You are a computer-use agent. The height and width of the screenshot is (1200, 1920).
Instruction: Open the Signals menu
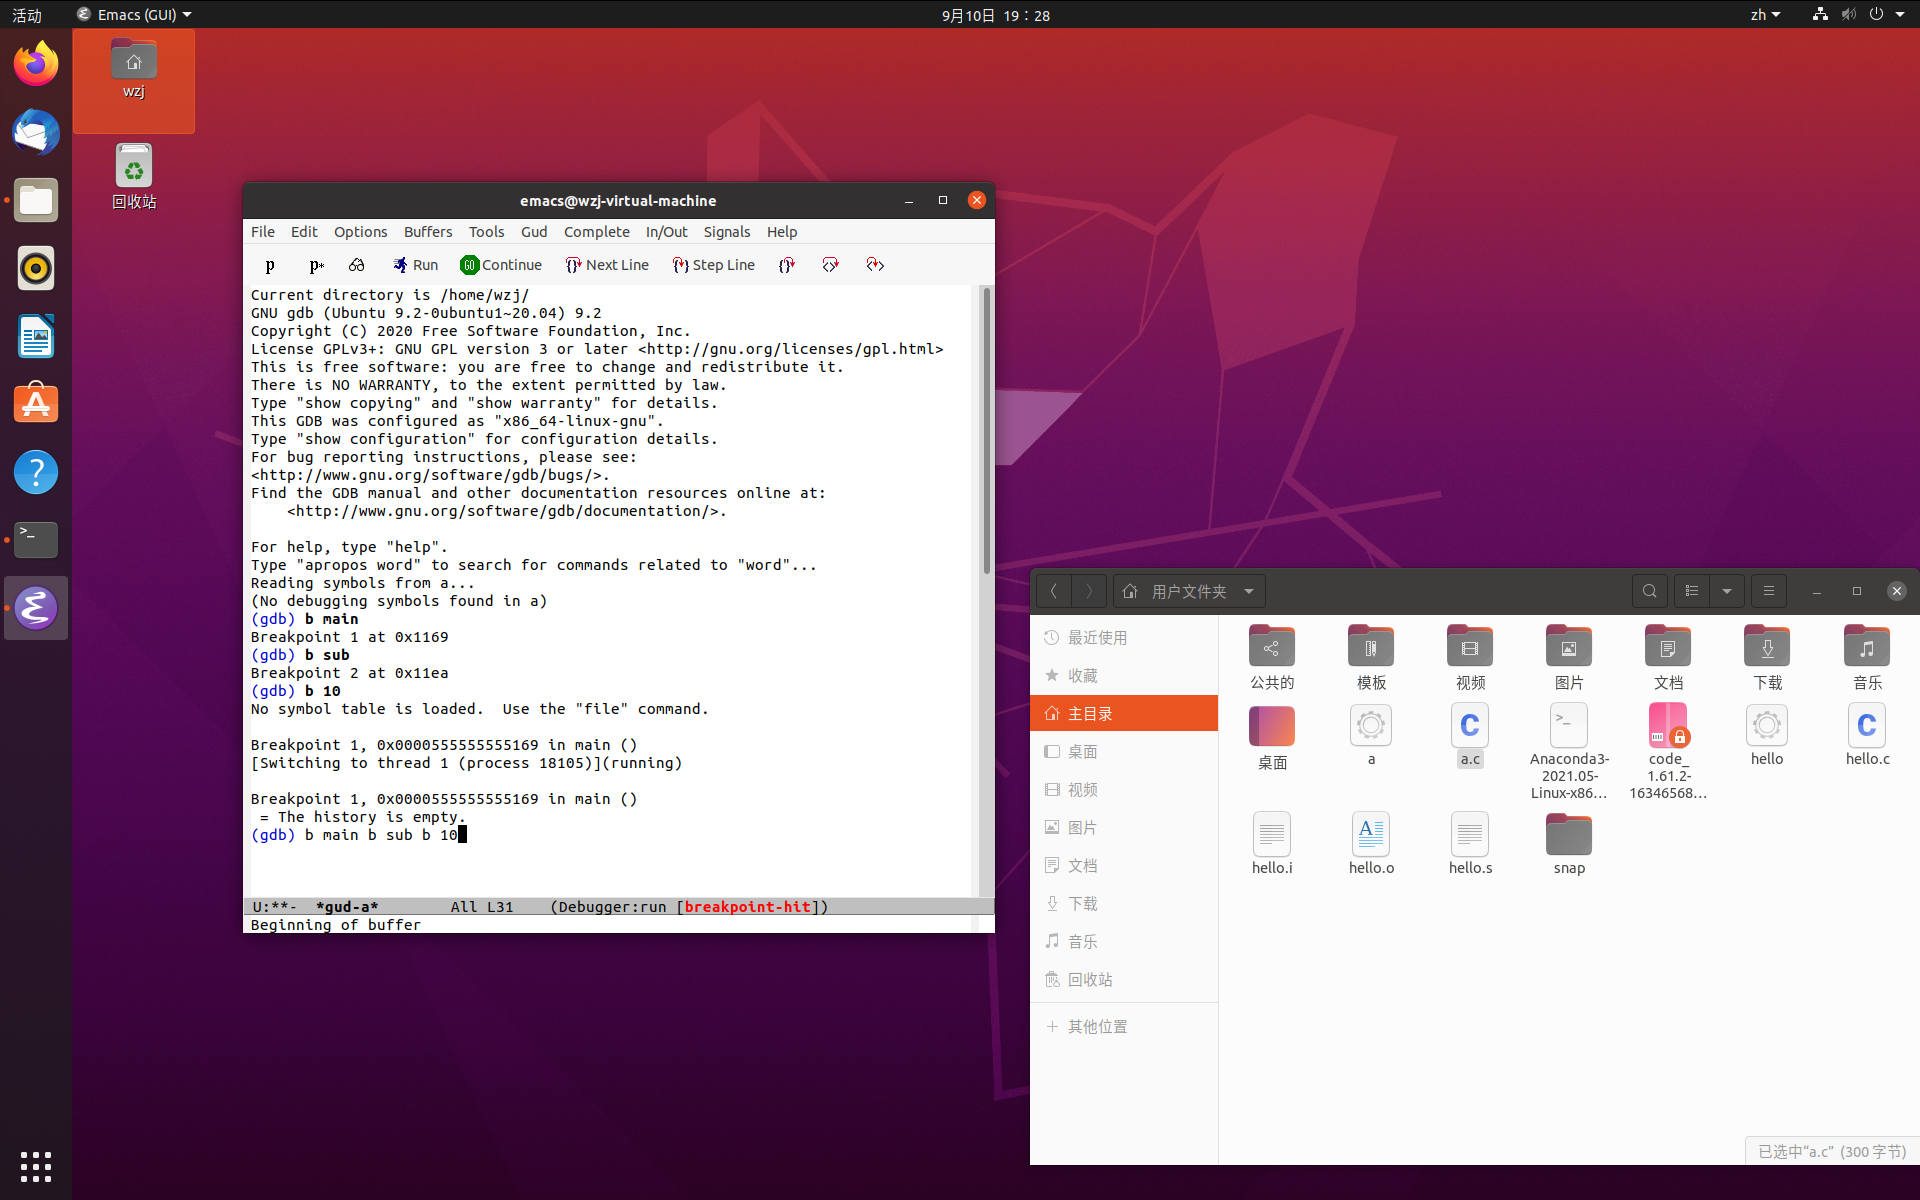coord(726,231)
